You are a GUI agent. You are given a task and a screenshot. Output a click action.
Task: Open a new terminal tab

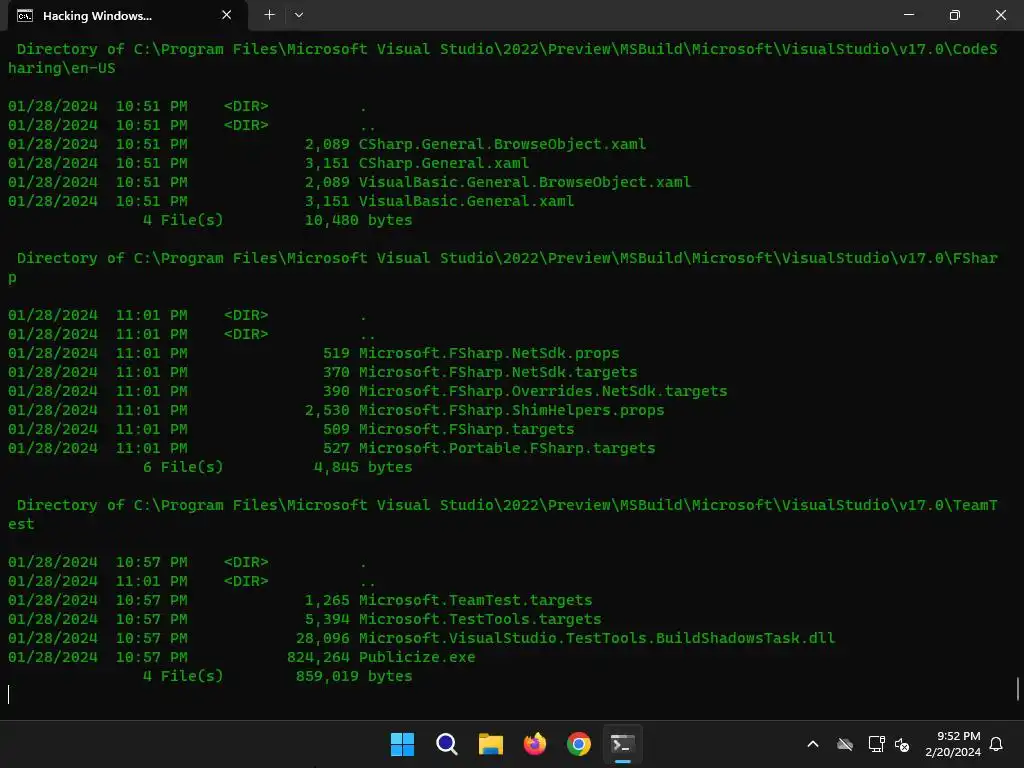click(270, 15)
